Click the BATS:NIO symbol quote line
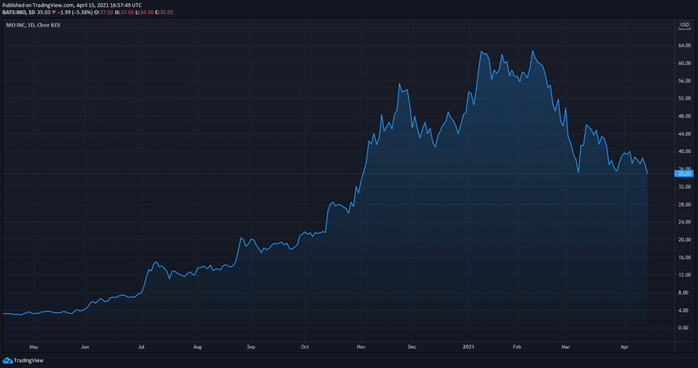This screenshot has height=368, width=698. [x=88, y=12]
